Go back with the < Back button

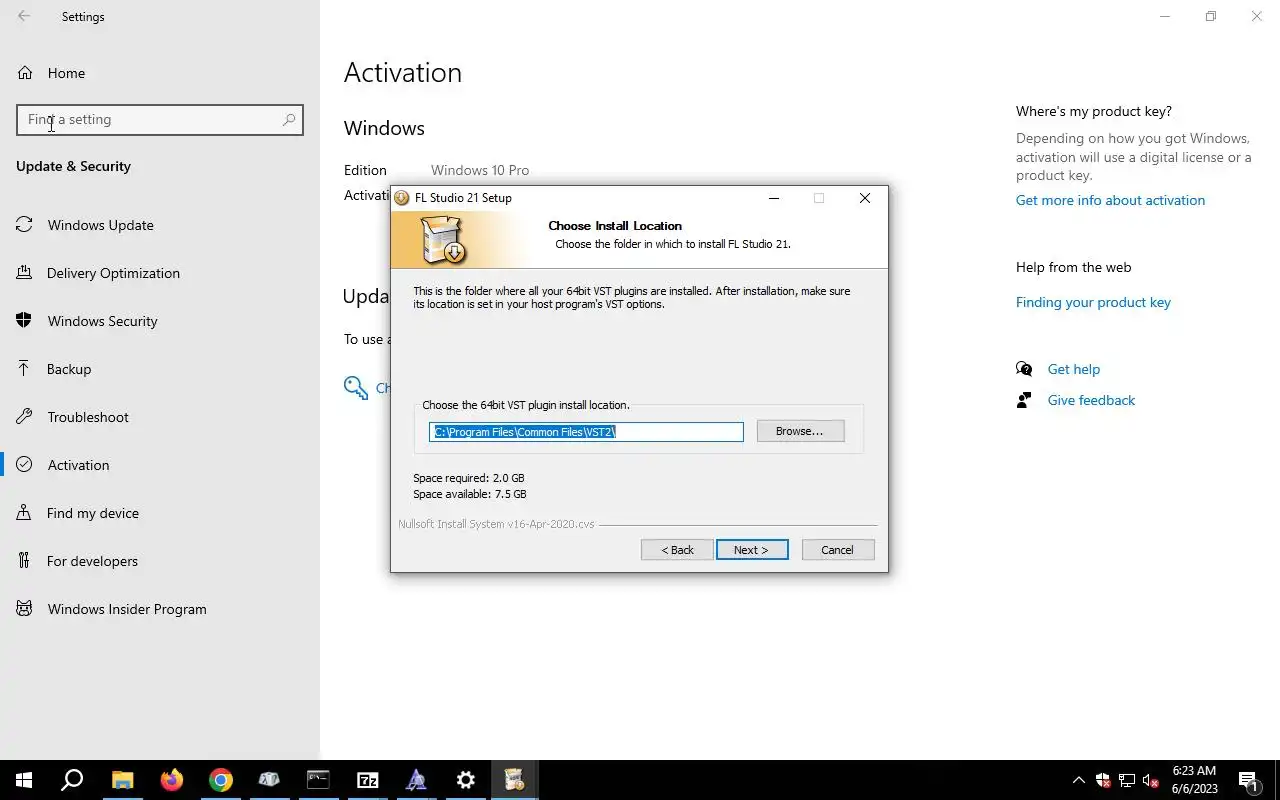[677, 550]
